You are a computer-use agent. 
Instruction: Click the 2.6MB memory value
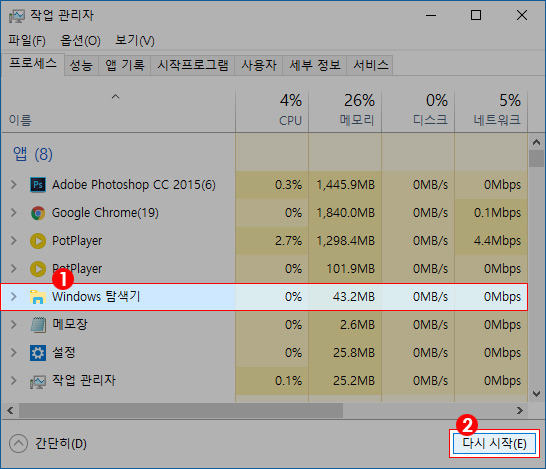point(357,325)
